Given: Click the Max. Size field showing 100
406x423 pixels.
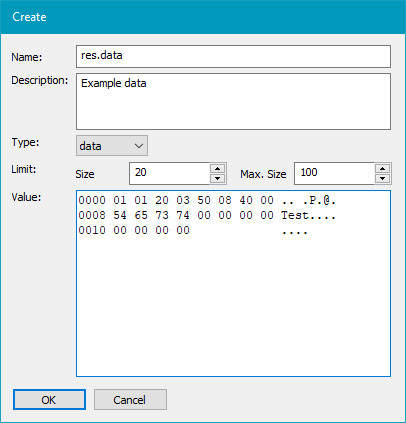Looking at the screenshot, I should tap(334, 173).
